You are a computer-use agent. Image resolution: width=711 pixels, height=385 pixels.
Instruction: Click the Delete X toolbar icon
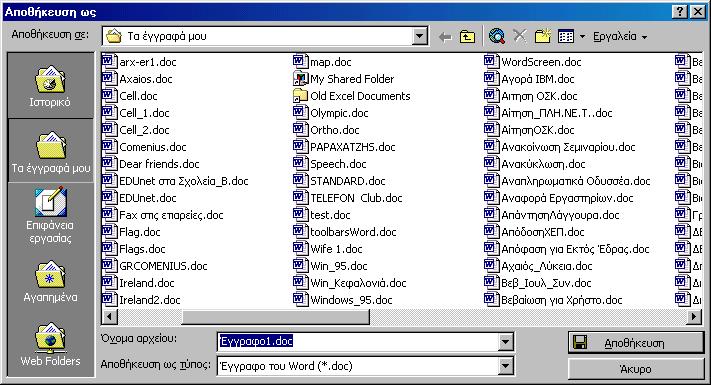(520, 36)
